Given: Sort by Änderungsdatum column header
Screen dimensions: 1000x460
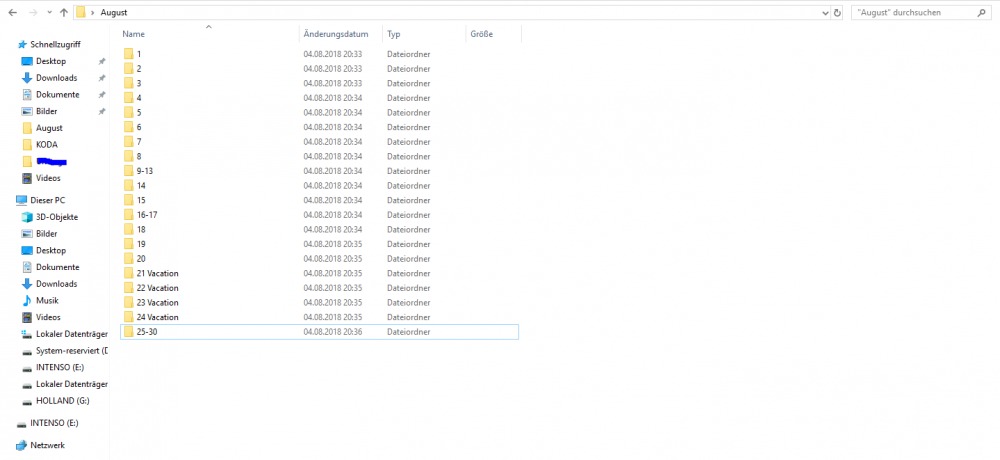Looking at the screenshot, I should point(328,34).
